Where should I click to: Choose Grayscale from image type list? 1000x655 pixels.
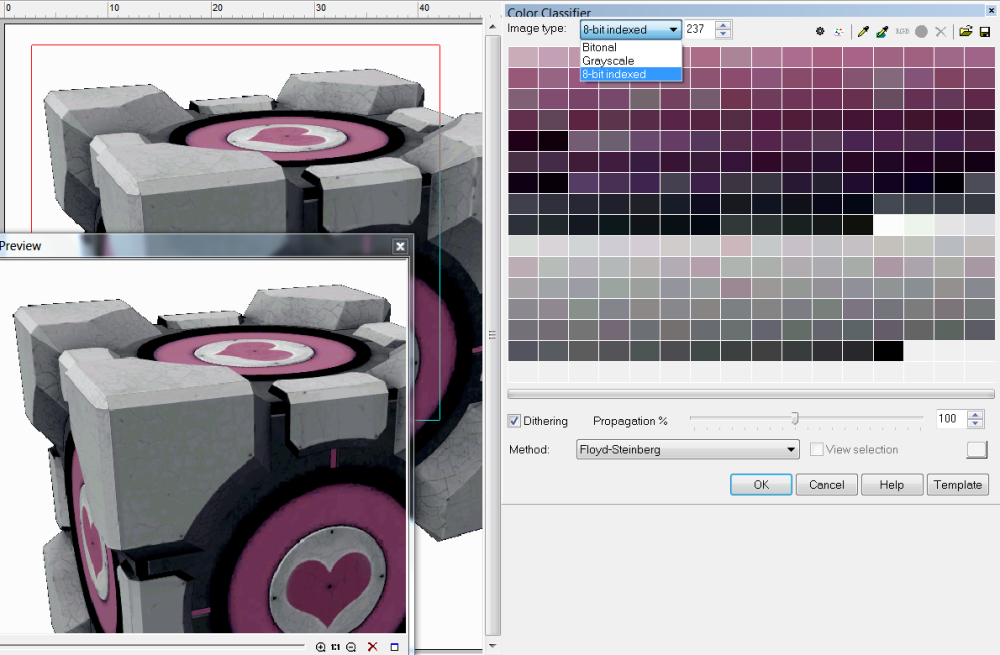pos(631,61)
